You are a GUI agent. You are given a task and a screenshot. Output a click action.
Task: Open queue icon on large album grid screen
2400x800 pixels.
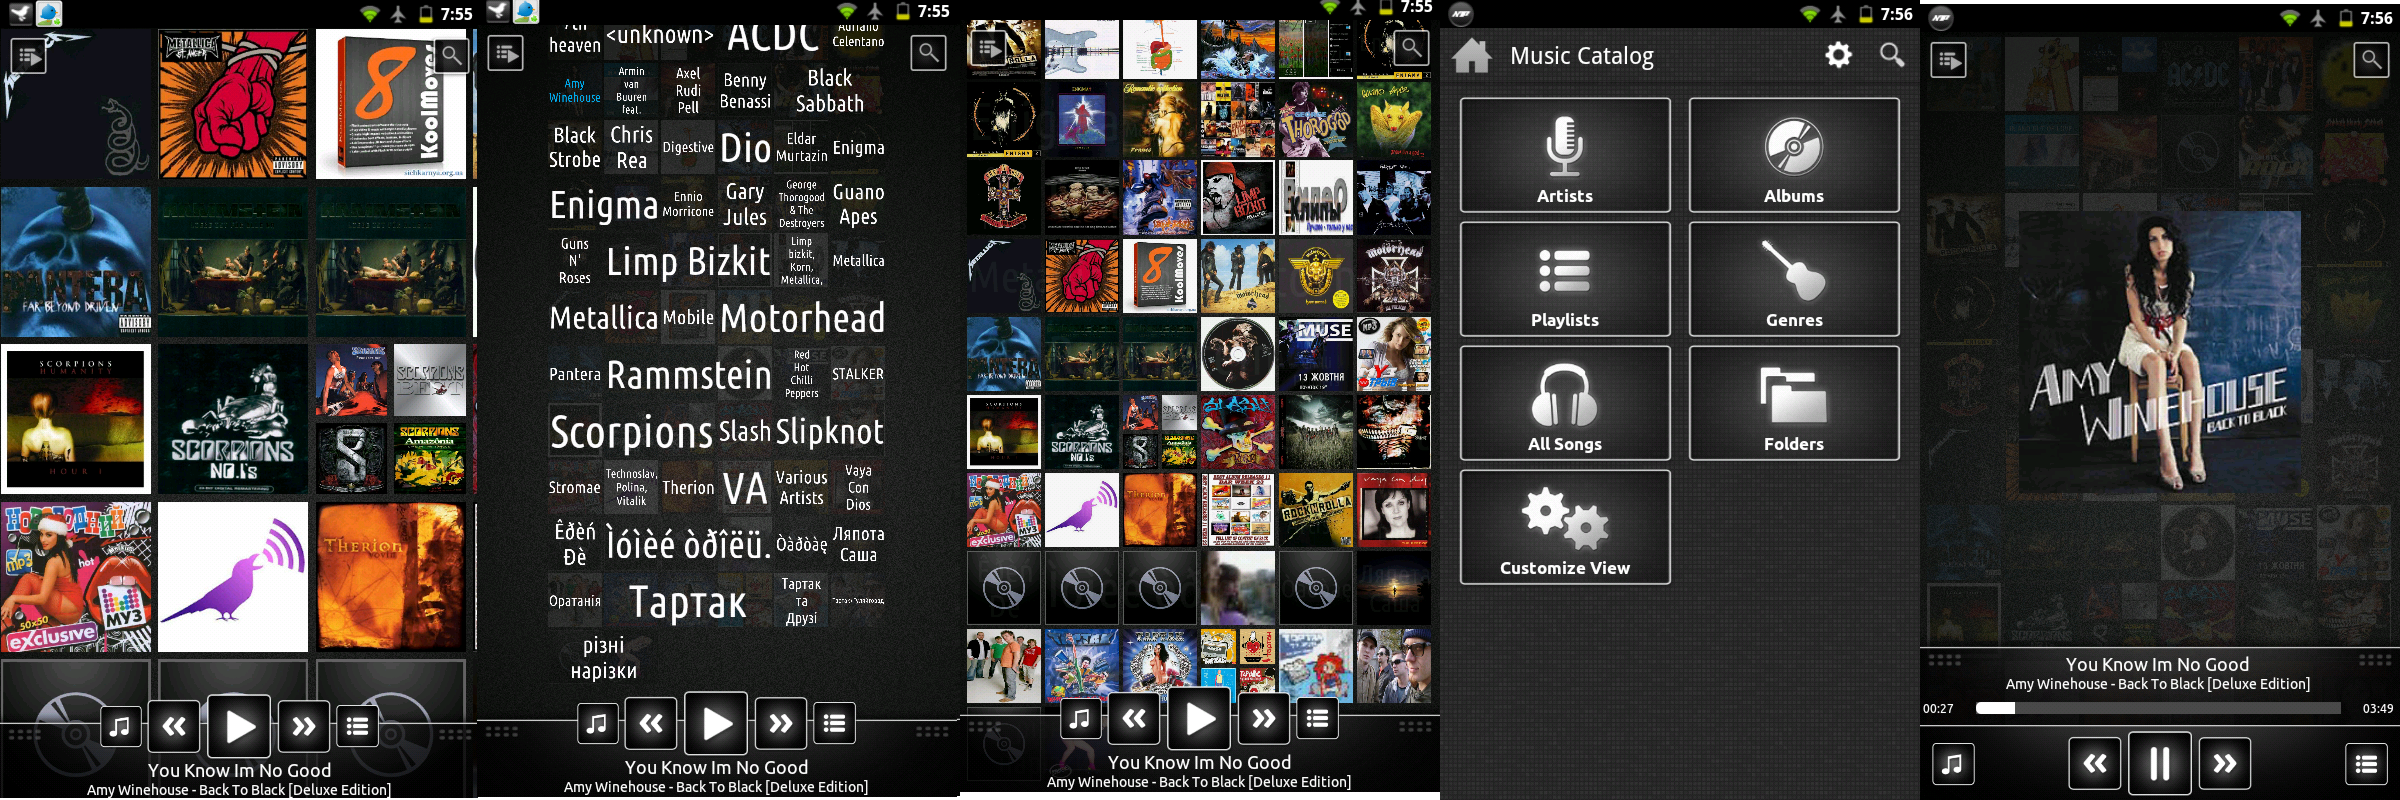28,56
